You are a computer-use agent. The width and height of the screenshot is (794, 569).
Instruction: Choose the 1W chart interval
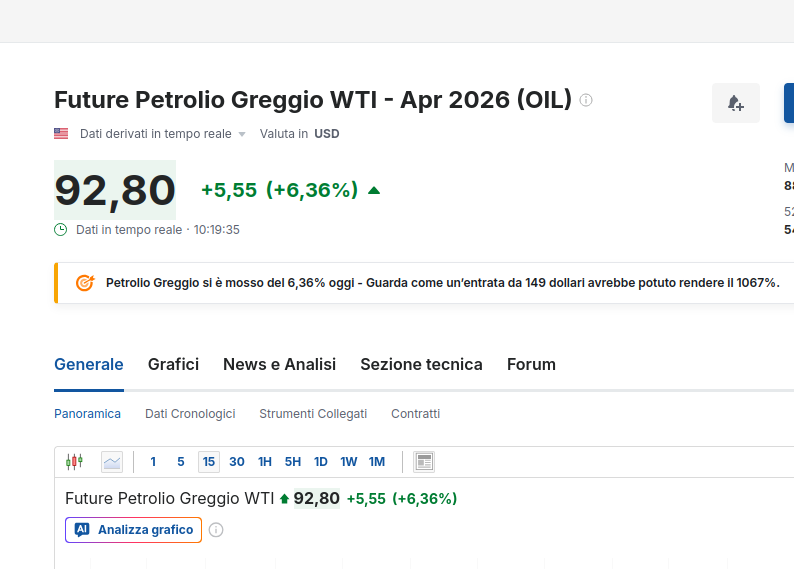pyautogui.click(x=348, y=462)
